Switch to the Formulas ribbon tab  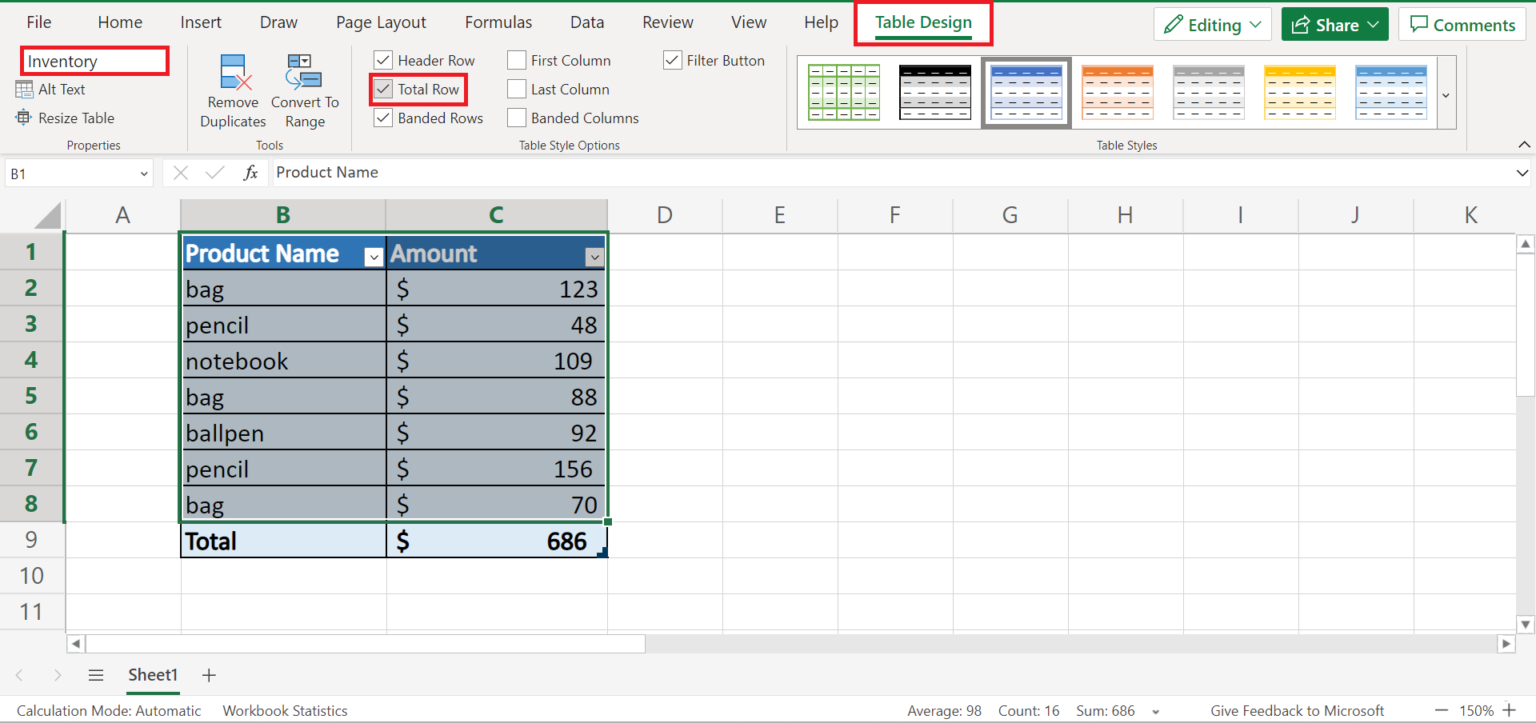tap(498, 22)
